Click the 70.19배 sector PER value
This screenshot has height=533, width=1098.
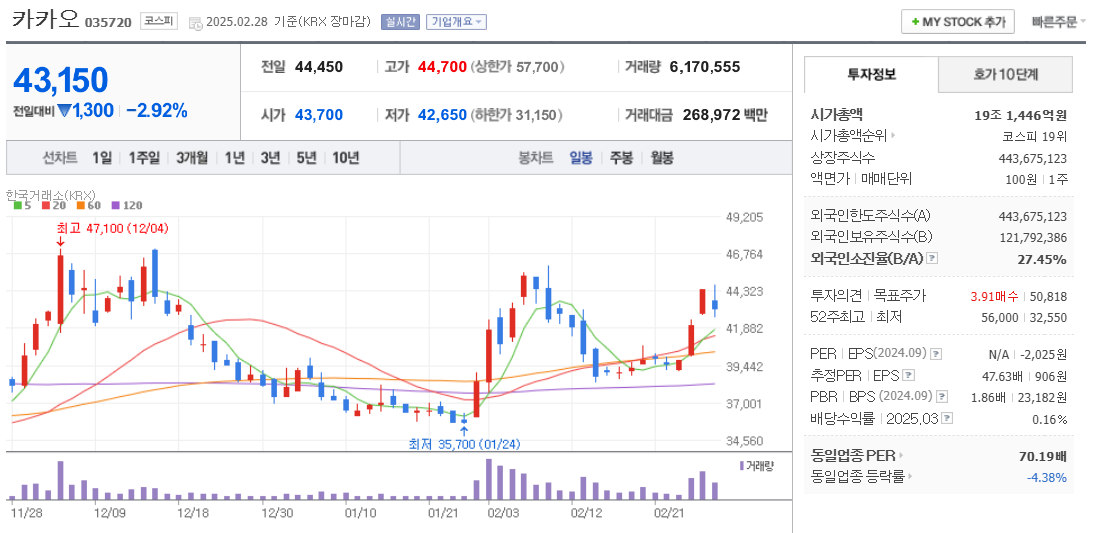coord(1043,457)
